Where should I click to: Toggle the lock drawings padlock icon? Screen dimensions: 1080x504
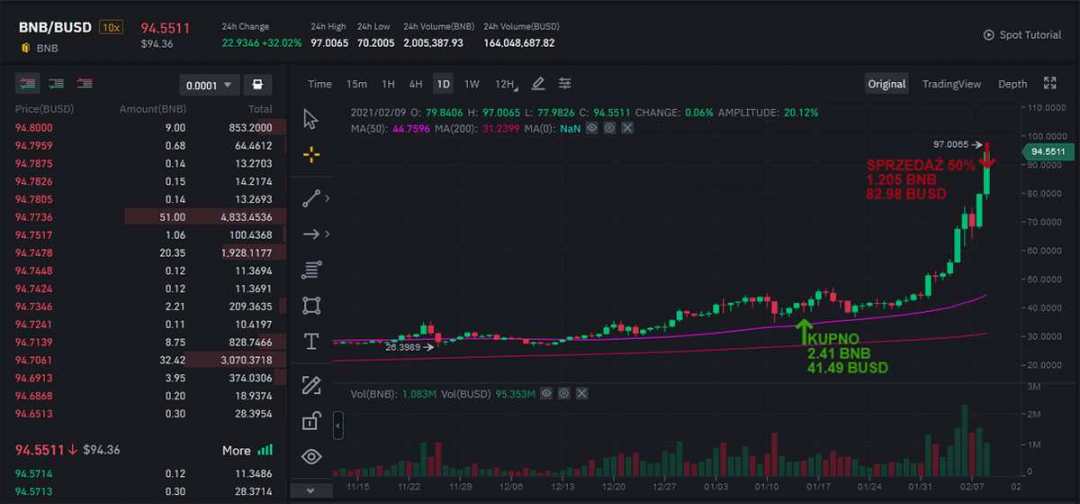(x=311, y=421)
